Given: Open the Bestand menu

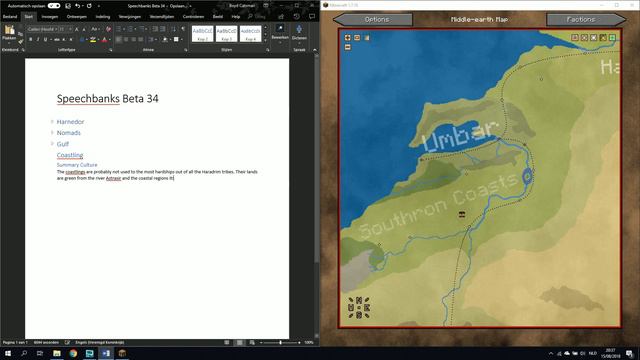Looking at the screenshot, I should pos(10,17).
